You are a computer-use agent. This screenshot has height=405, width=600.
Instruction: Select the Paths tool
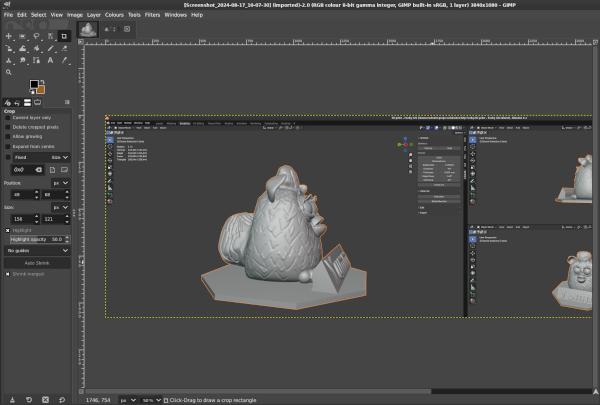coord(36,60)
